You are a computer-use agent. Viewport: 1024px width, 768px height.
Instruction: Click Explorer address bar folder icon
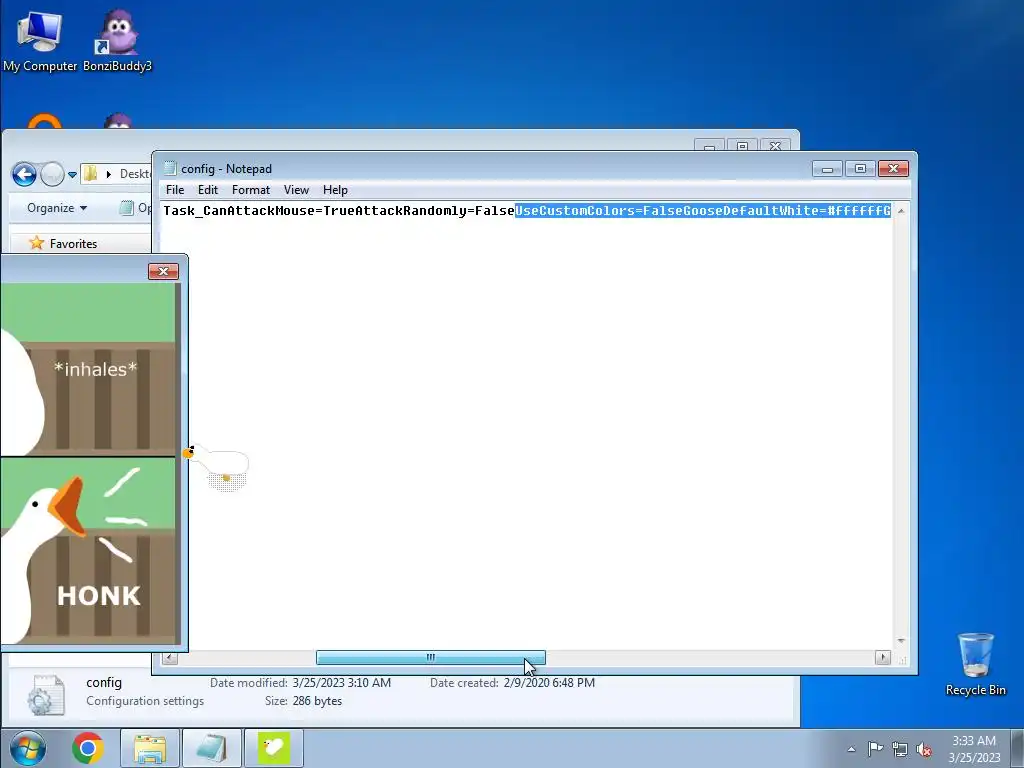91,174
